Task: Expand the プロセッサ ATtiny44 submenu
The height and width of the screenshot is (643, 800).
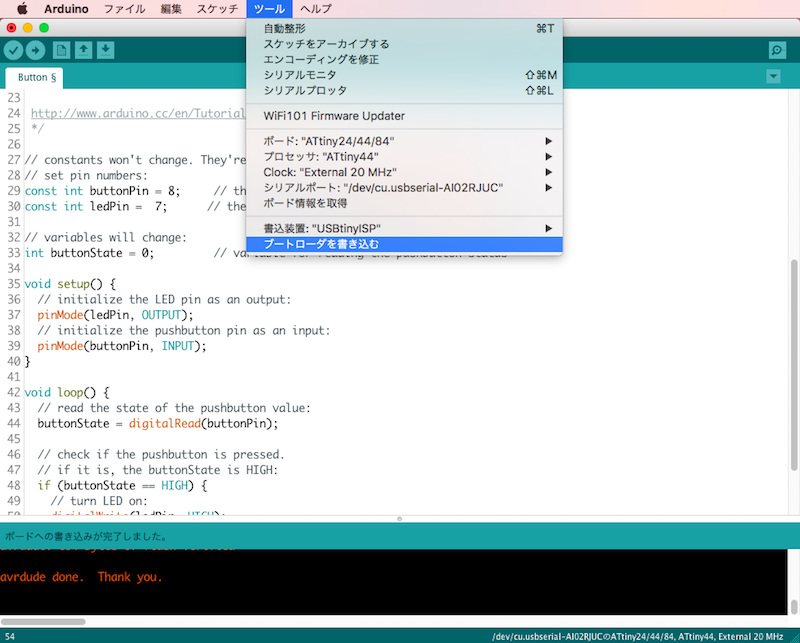Action: [405, 157]
